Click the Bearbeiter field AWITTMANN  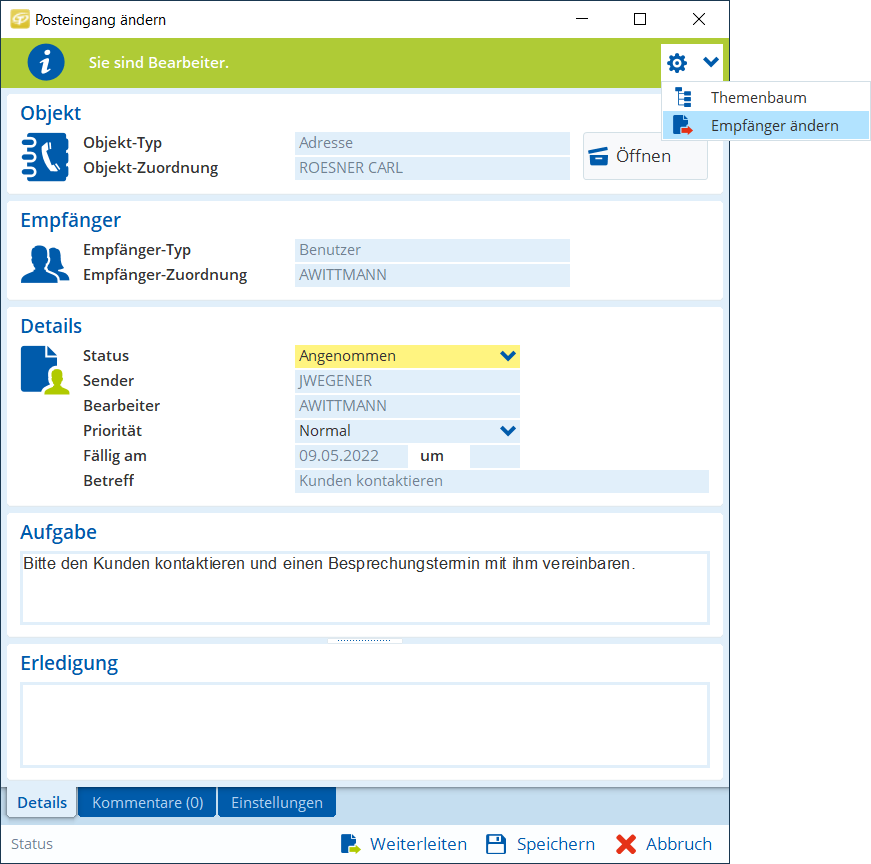coord(407,406)
